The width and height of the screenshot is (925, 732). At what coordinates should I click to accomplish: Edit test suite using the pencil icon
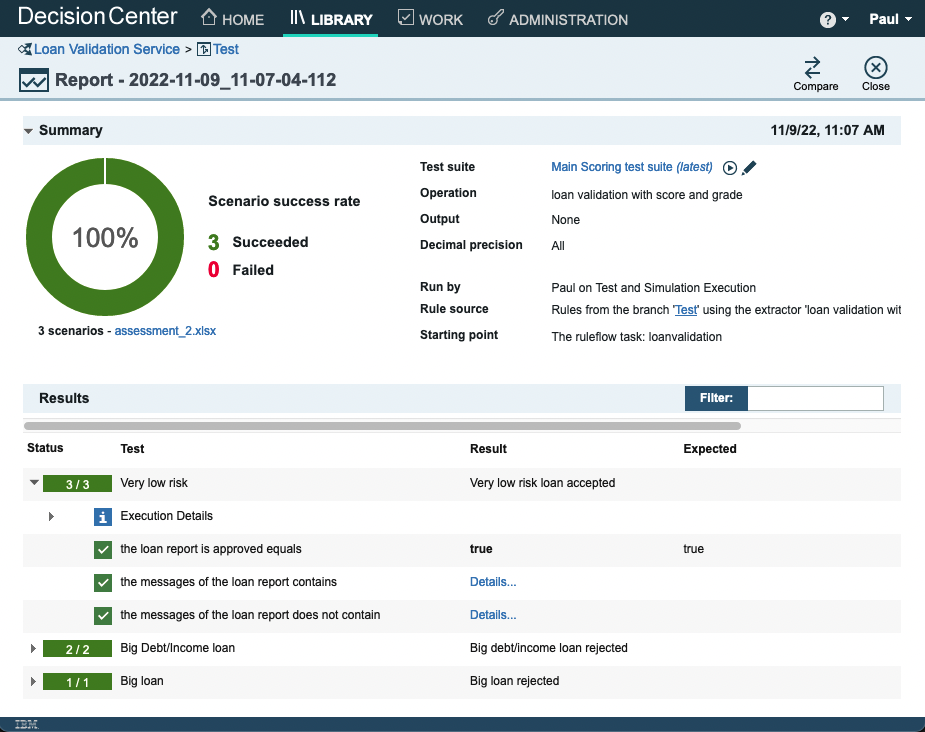coord(749,168)
